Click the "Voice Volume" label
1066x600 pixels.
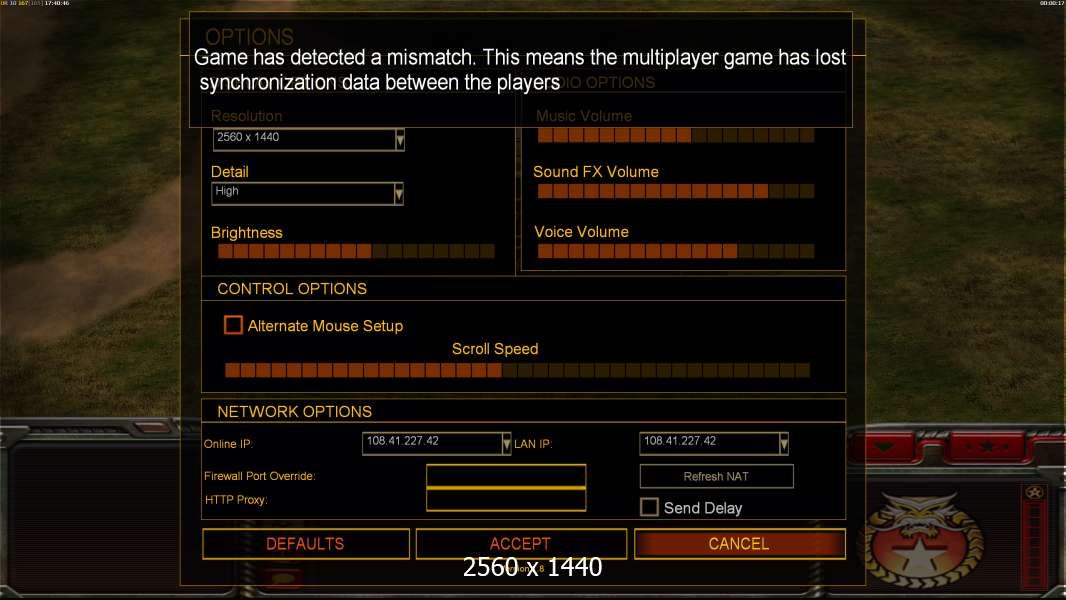[x=581, y=232]
